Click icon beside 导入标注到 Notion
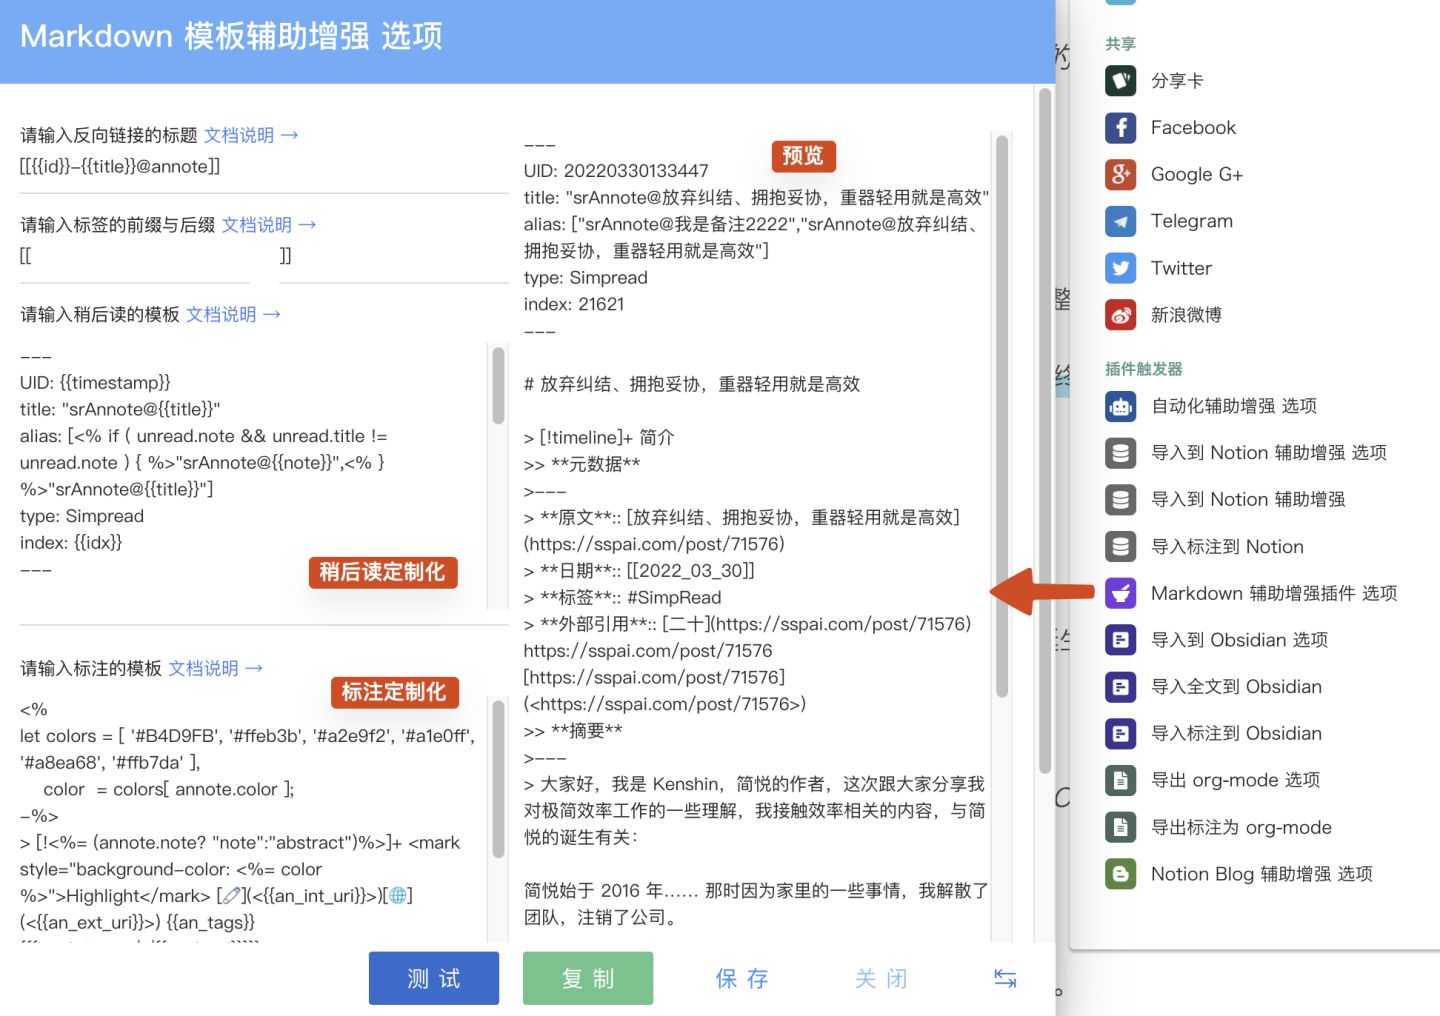This screenshot has width=1440, height=1016. tap(1120, 546)
